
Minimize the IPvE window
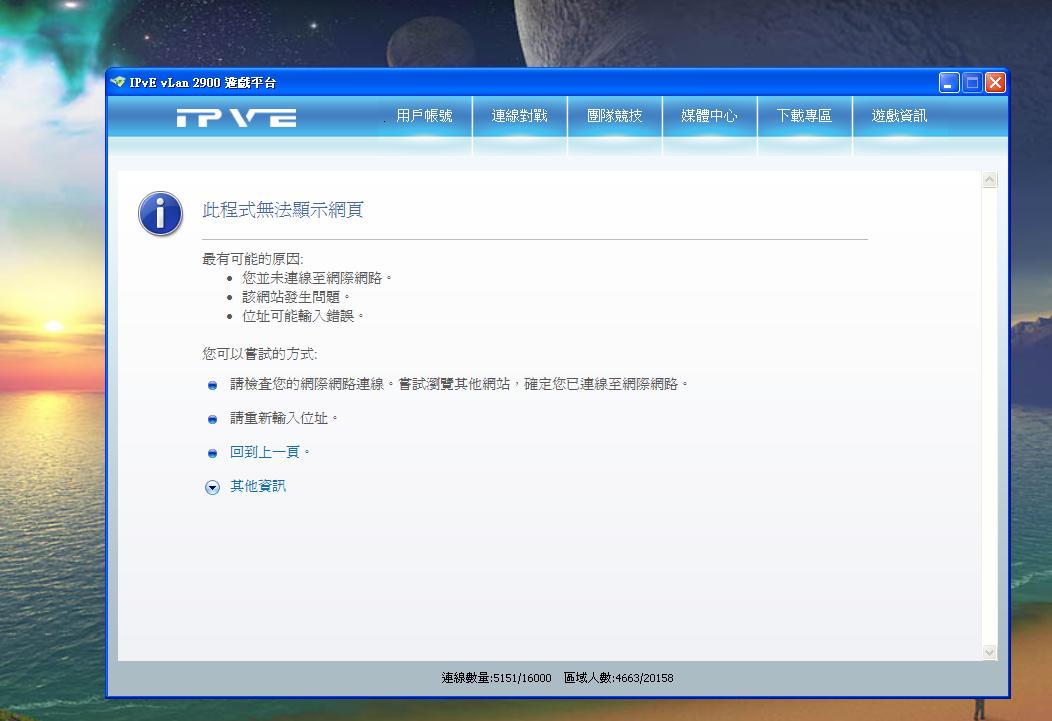point(949,83)
